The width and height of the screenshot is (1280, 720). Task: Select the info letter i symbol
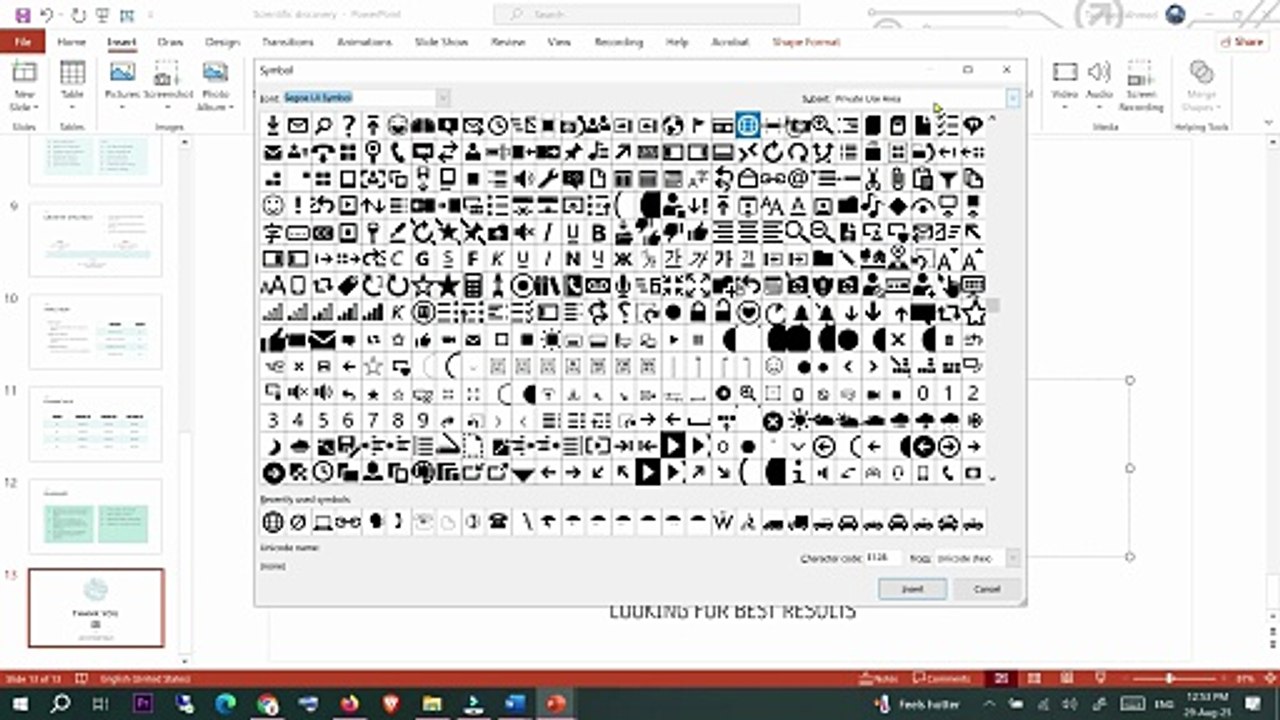point(798,472)
